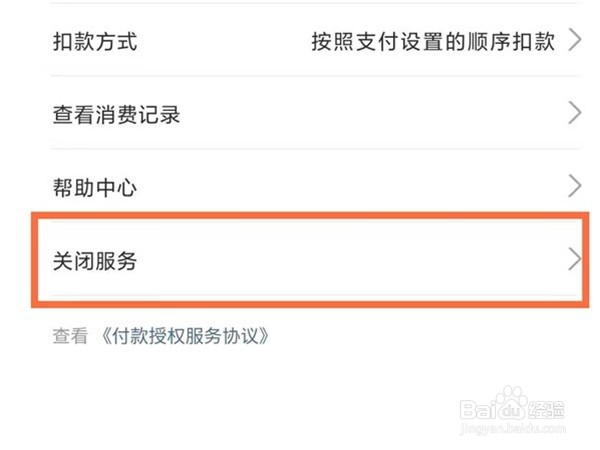Image resolution: width=600 pixels, height=450 pixels.
Task: Select the 扣款方式 label
Action: click(x=95, y=43)
